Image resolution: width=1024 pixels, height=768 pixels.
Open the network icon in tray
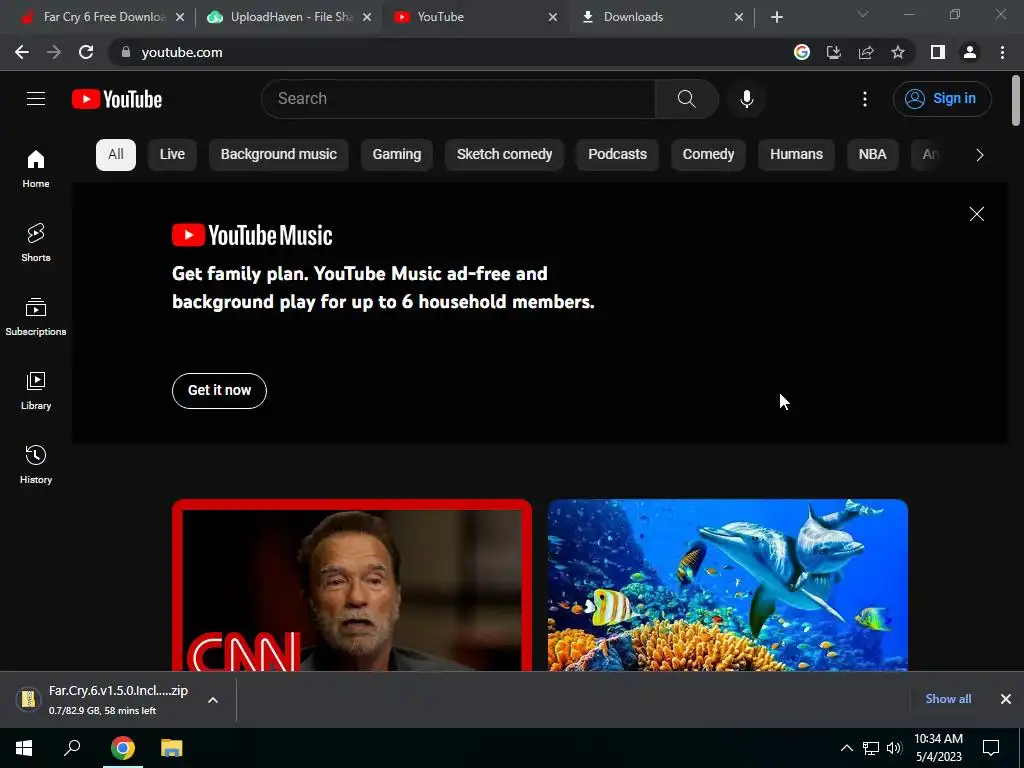click(870, 748)
